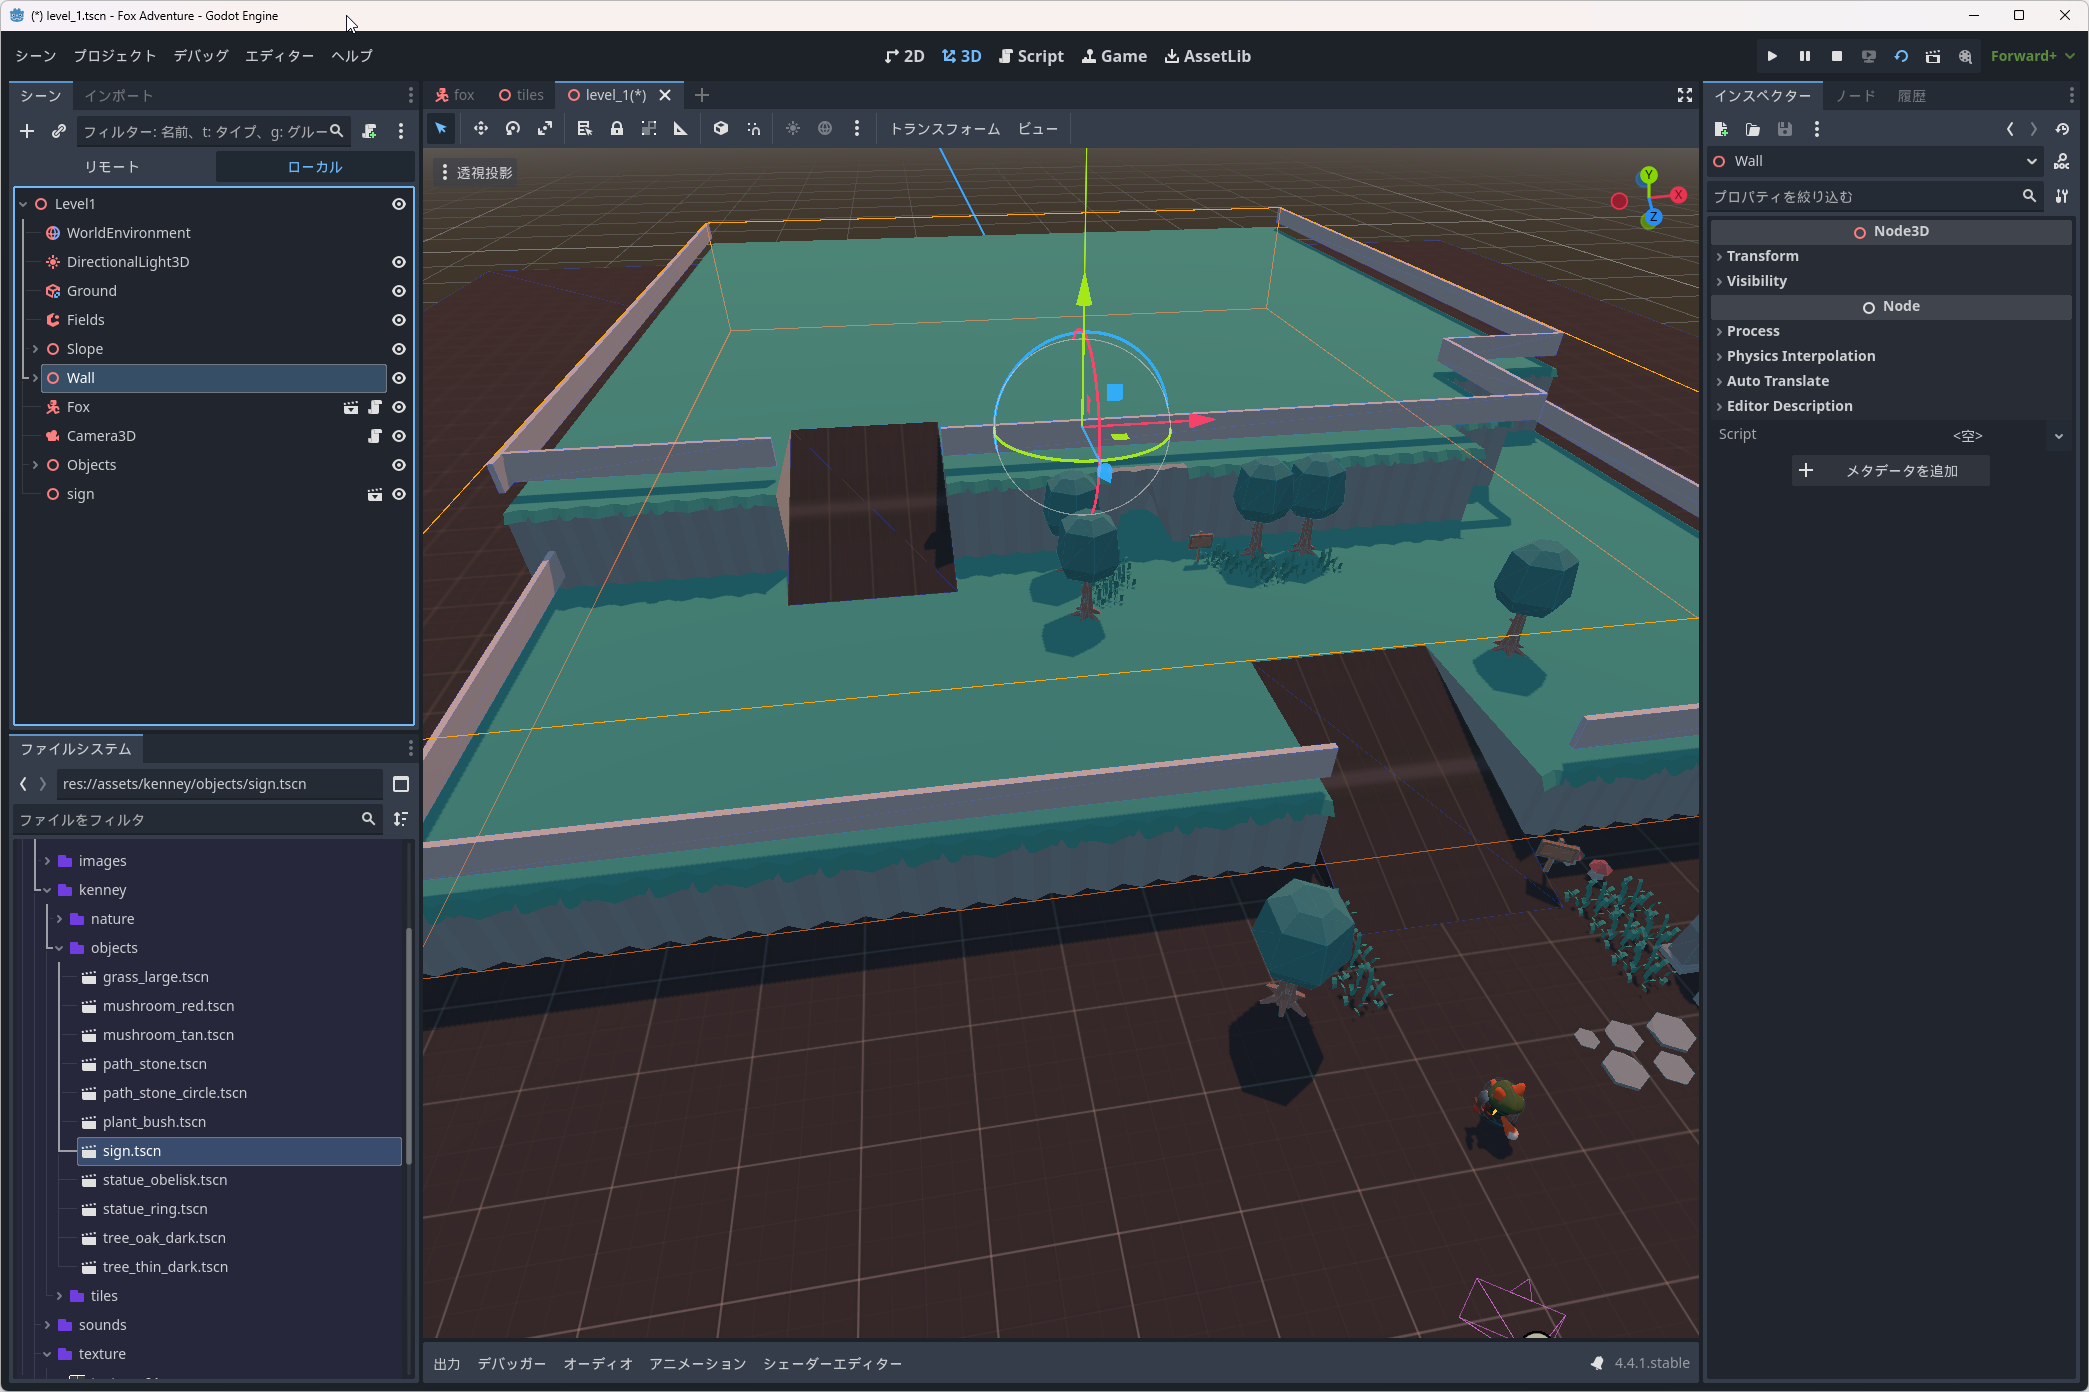Toggle visibility of DirectionalLight3D
This screenshot has width=2089, height=1392.
click(399, 262)
